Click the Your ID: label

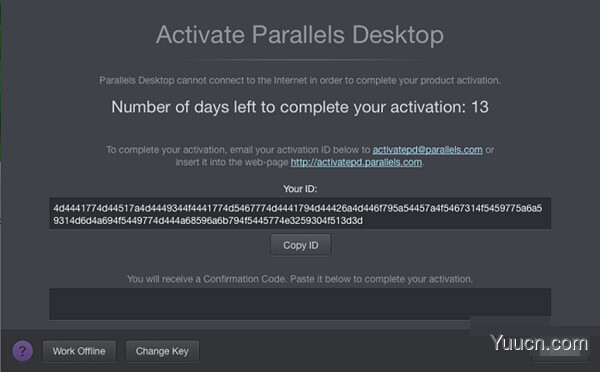coord(300,189)
